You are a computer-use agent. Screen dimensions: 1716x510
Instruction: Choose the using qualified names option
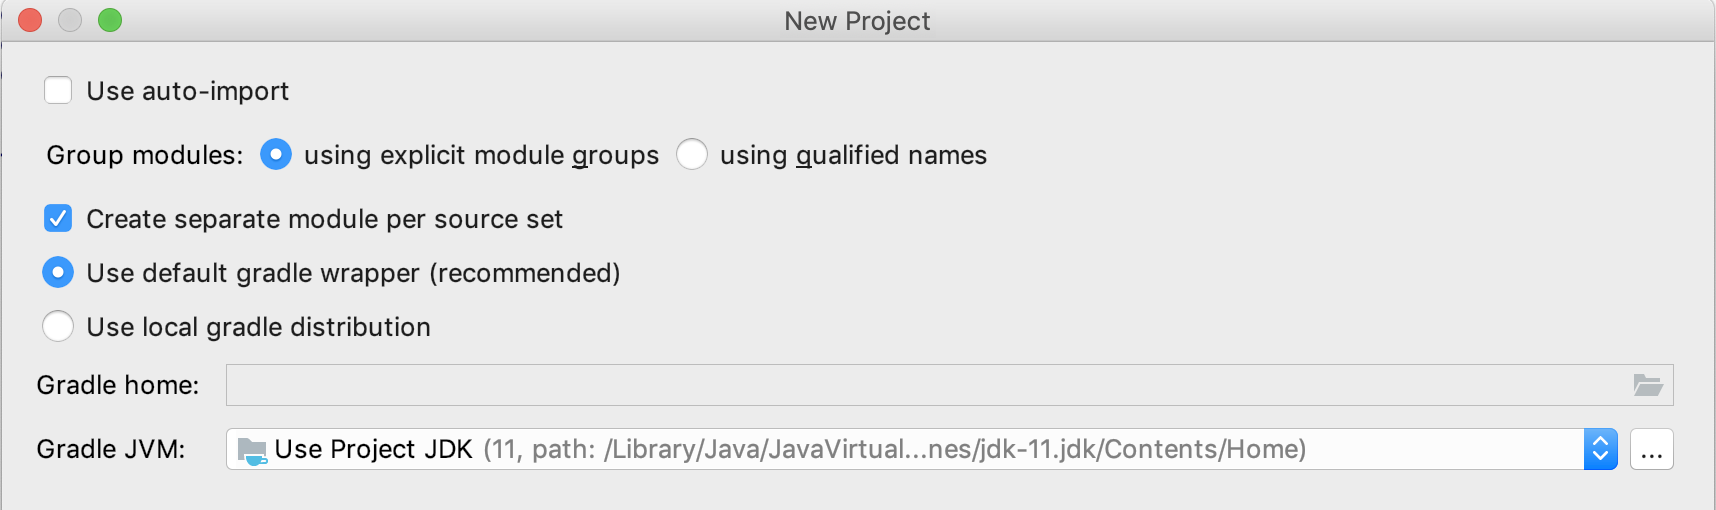[692, 155]
